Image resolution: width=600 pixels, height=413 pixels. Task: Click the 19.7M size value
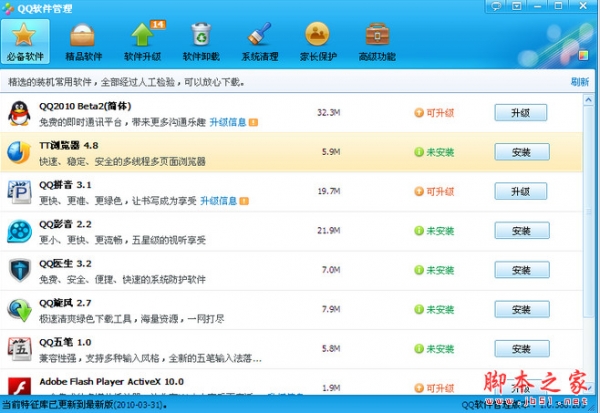point(328,191)
